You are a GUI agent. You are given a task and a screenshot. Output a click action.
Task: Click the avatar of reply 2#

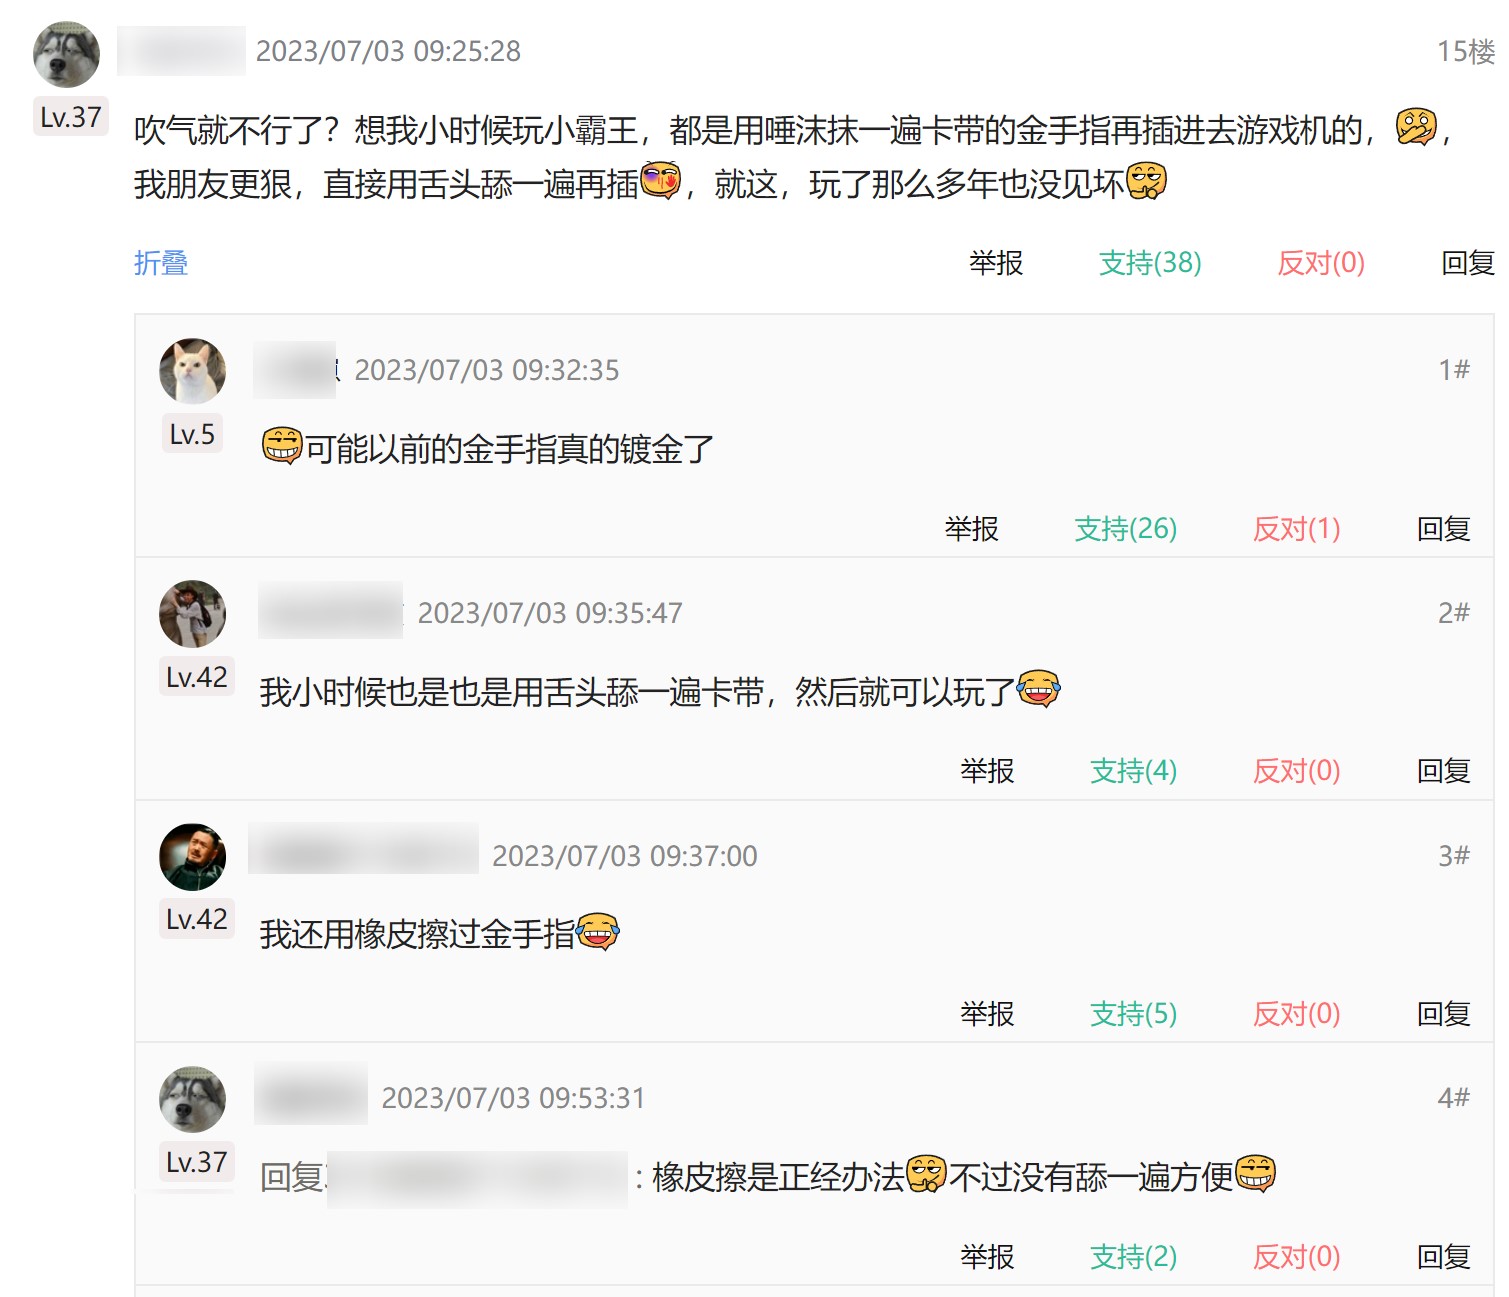pyautogui.click(x=192, y=613)
